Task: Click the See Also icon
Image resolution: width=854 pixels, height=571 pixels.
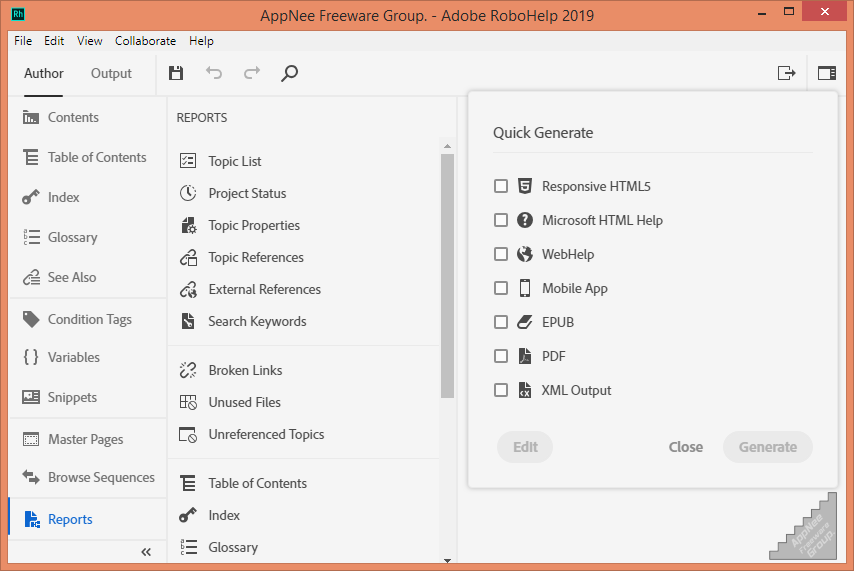Action: [x=31, y=277]
